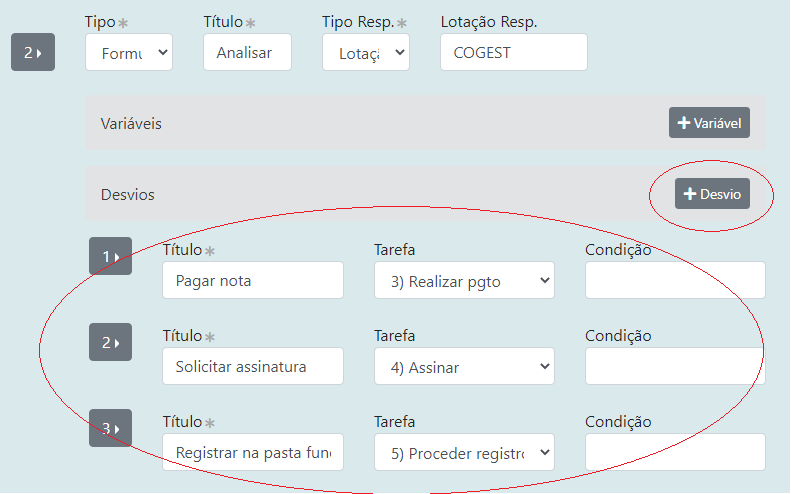Click the Lotação Resp. field with COGEST
The image size is (791, 494).
(513, 53)
